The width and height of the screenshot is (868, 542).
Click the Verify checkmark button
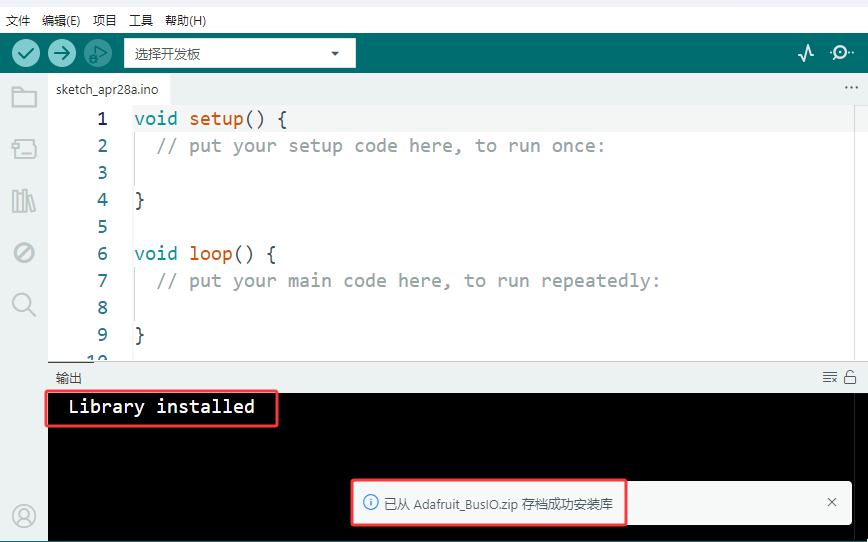click(26, 53)
